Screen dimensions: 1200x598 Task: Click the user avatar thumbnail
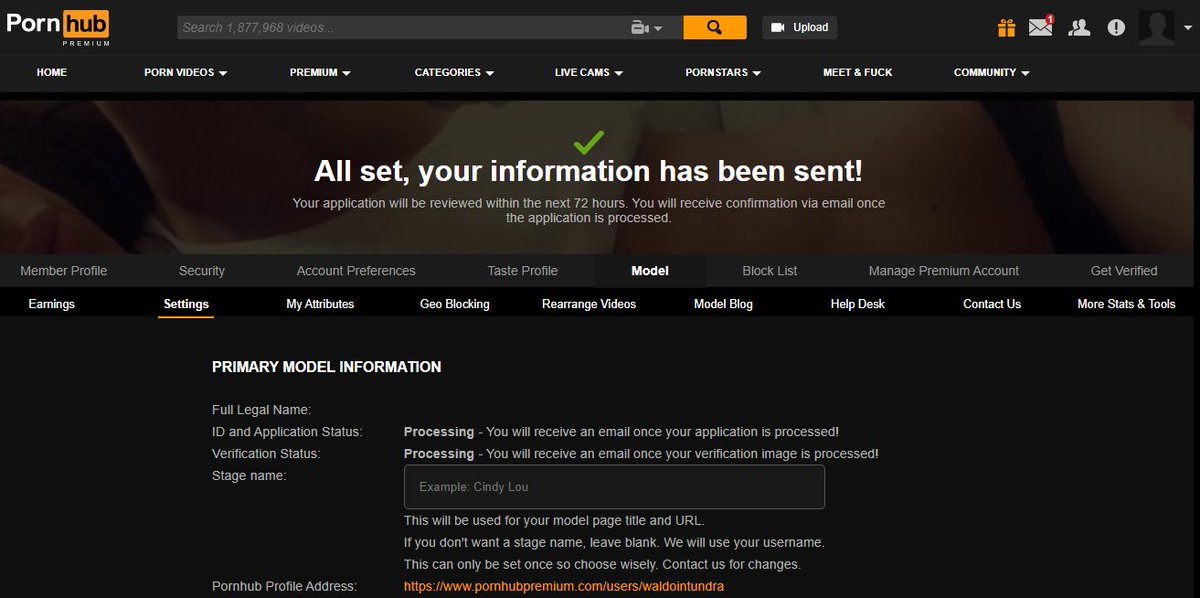(x=1157, y=28)
